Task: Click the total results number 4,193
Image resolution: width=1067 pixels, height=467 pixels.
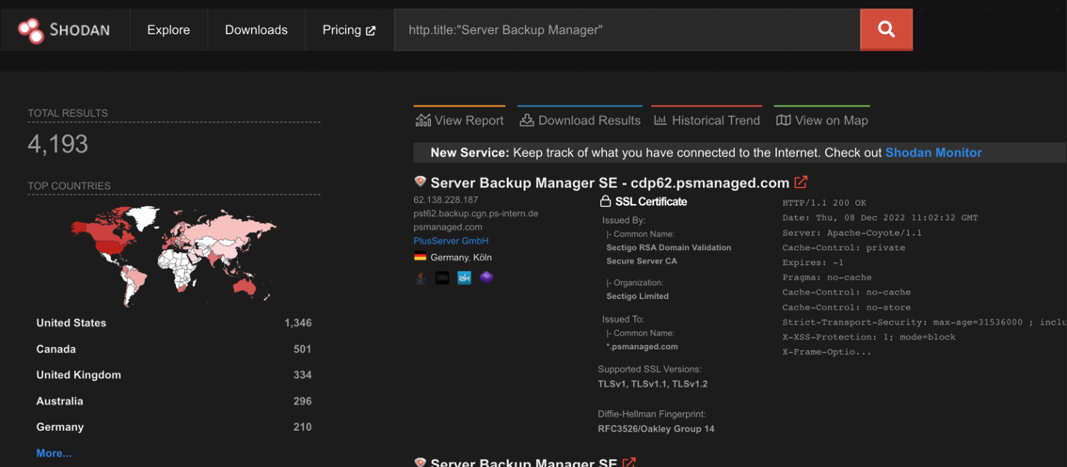Action: click(58, 144)
